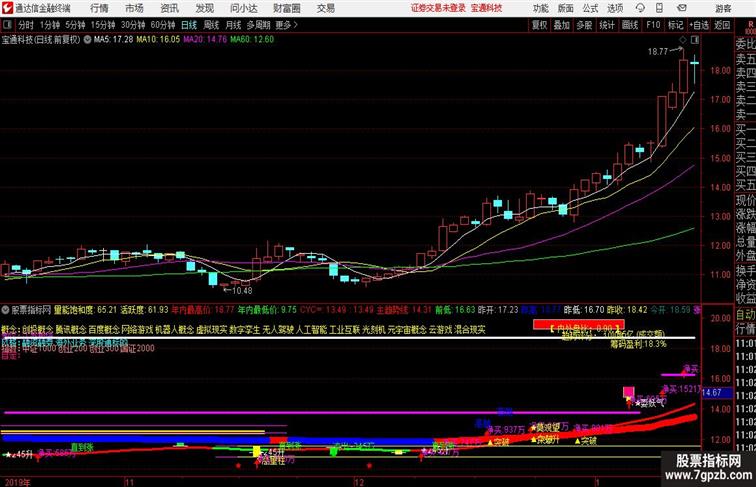Open the 股票指标网 indicator settings circle icon
The image size is (756, 487).
(x=5, y=310)
